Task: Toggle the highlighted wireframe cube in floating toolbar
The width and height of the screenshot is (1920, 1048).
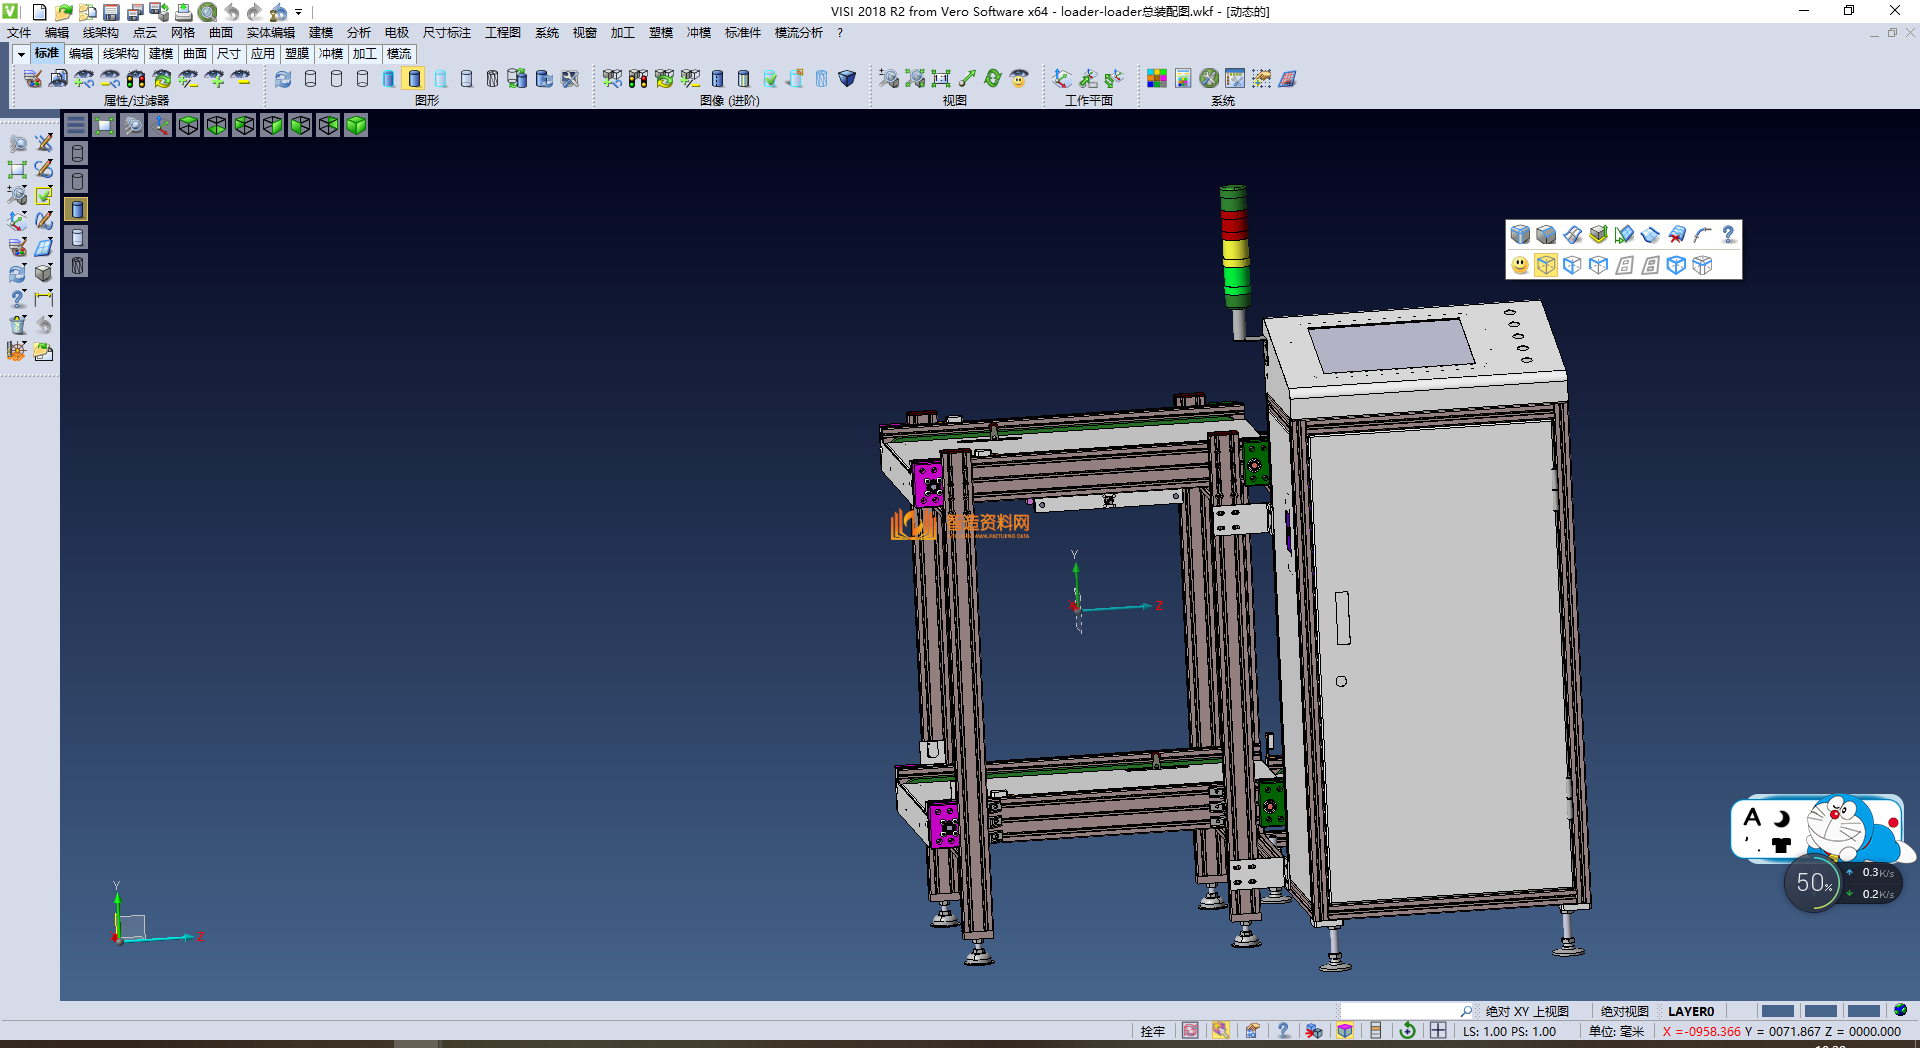Action: (x=1546, y=265)
